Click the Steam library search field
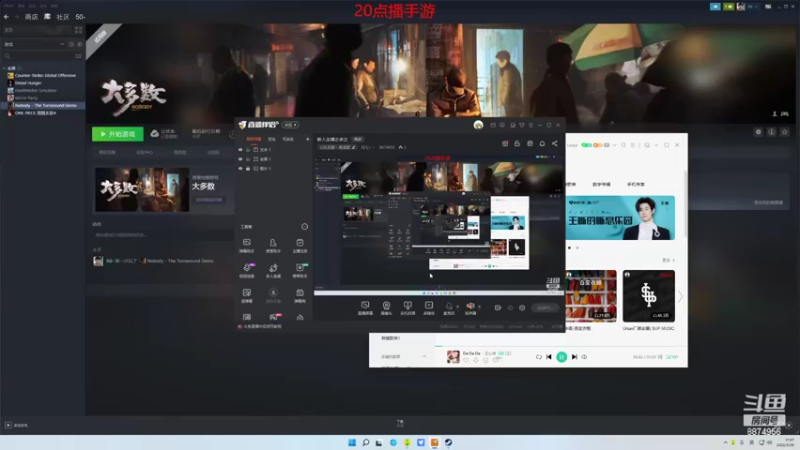Screen dimensions: 800x450 (38, 56)
